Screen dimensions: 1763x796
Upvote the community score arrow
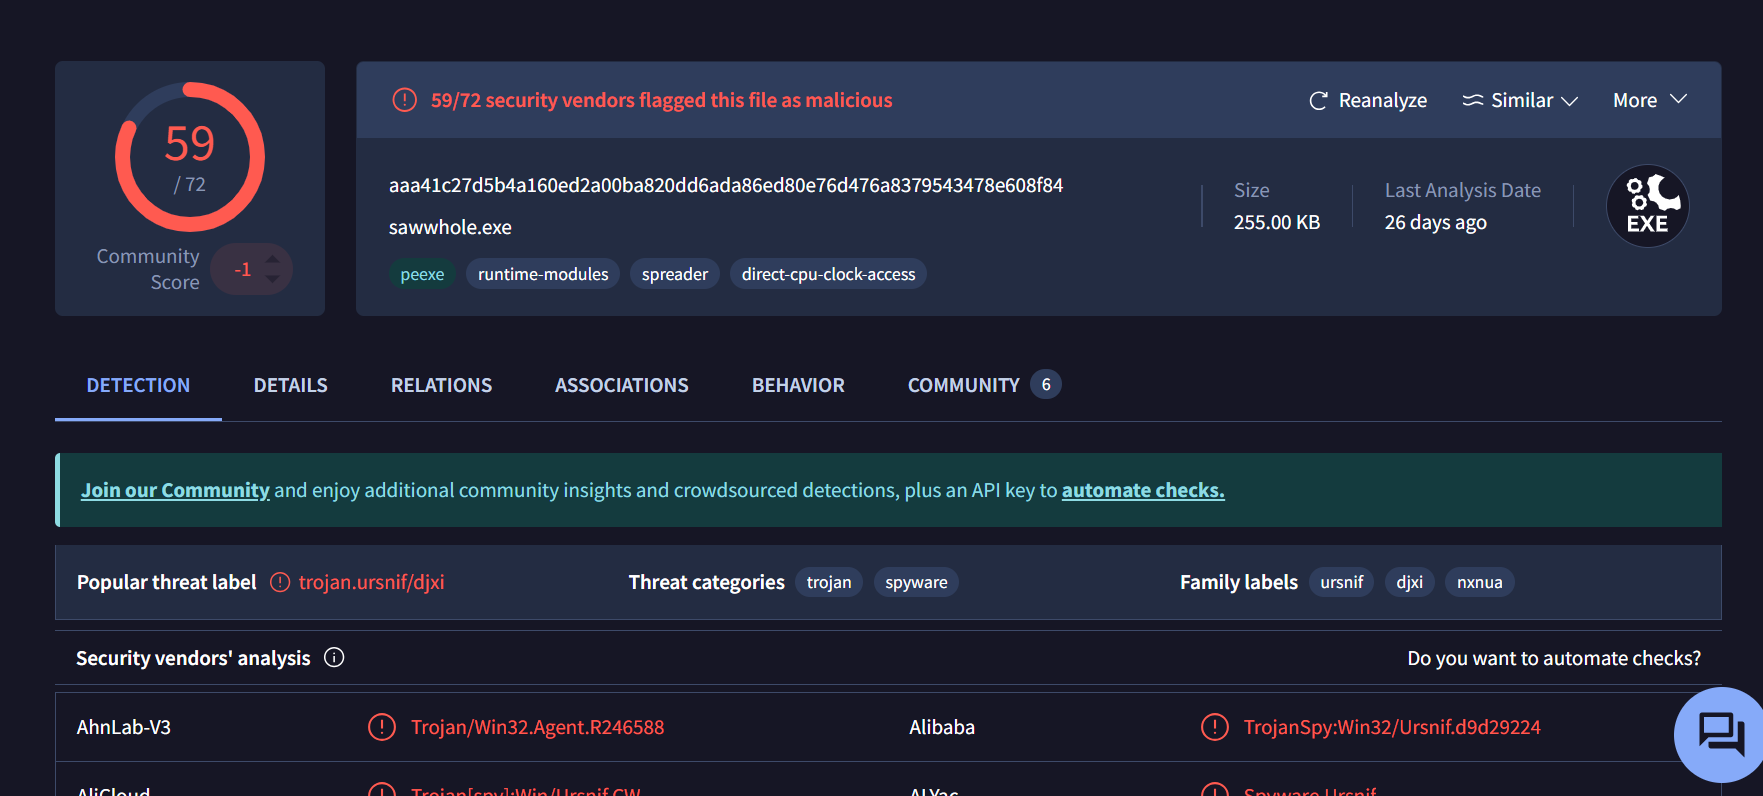[x=272, y=258]
